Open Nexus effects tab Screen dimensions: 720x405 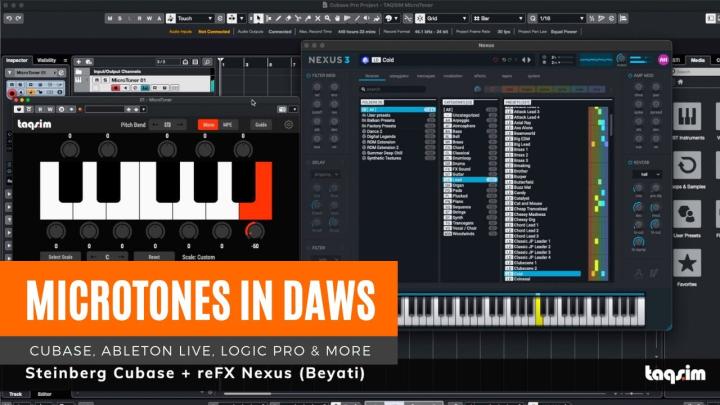(480, 76)
